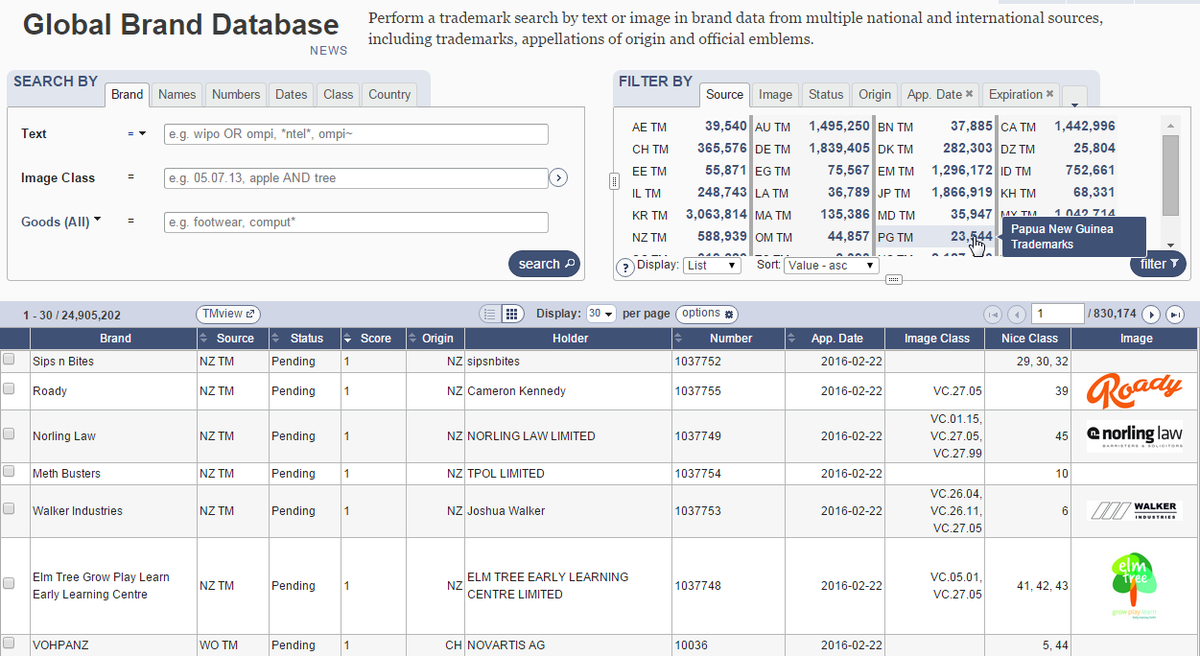Select the Country search tab
This screenshot has width=1200, height=656.
click(x=389, y=94)
